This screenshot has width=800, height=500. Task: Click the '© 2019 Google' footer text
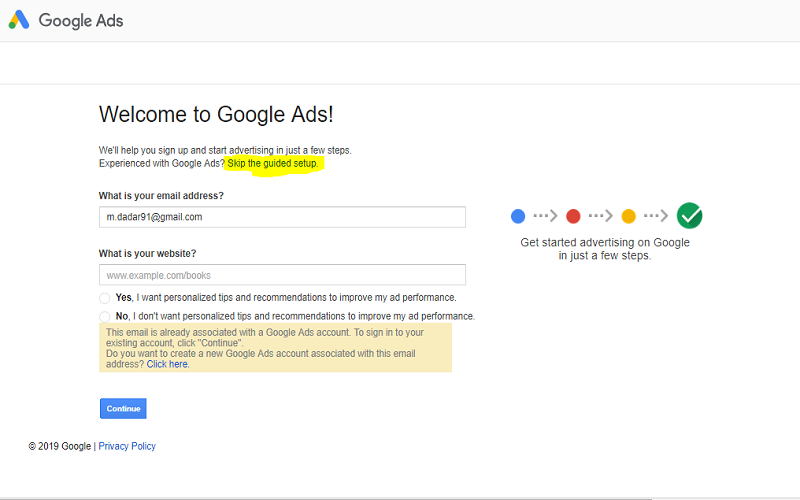(60, 446)
